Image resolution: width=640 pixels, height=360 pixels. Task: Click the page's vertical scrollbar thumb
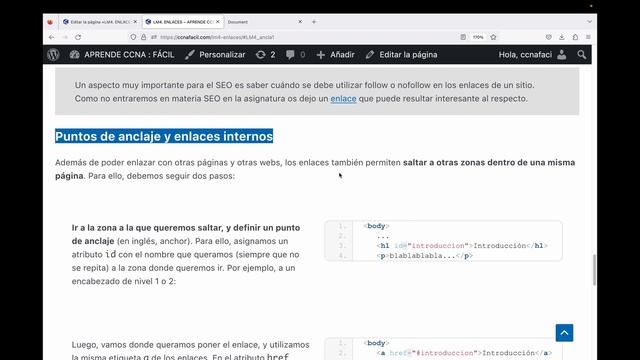[594, 270]
